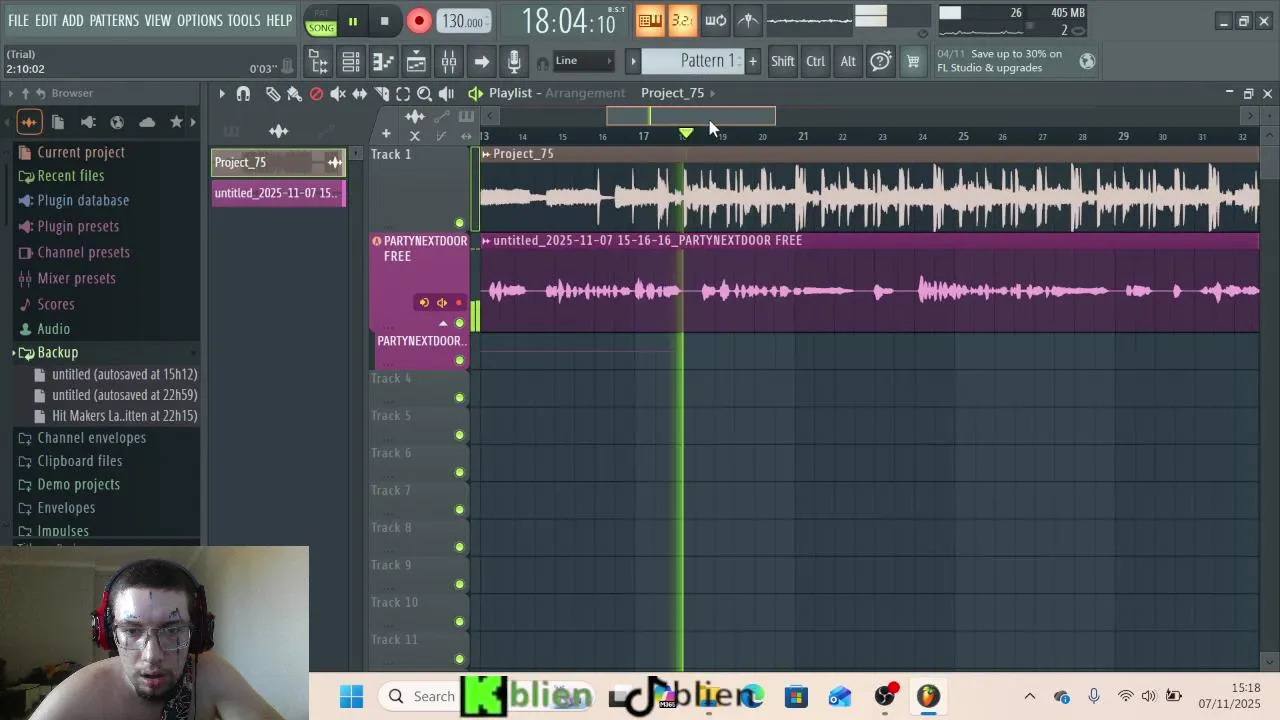Open the channel rack icon
1280x720 pixels.
click(351, 62)
